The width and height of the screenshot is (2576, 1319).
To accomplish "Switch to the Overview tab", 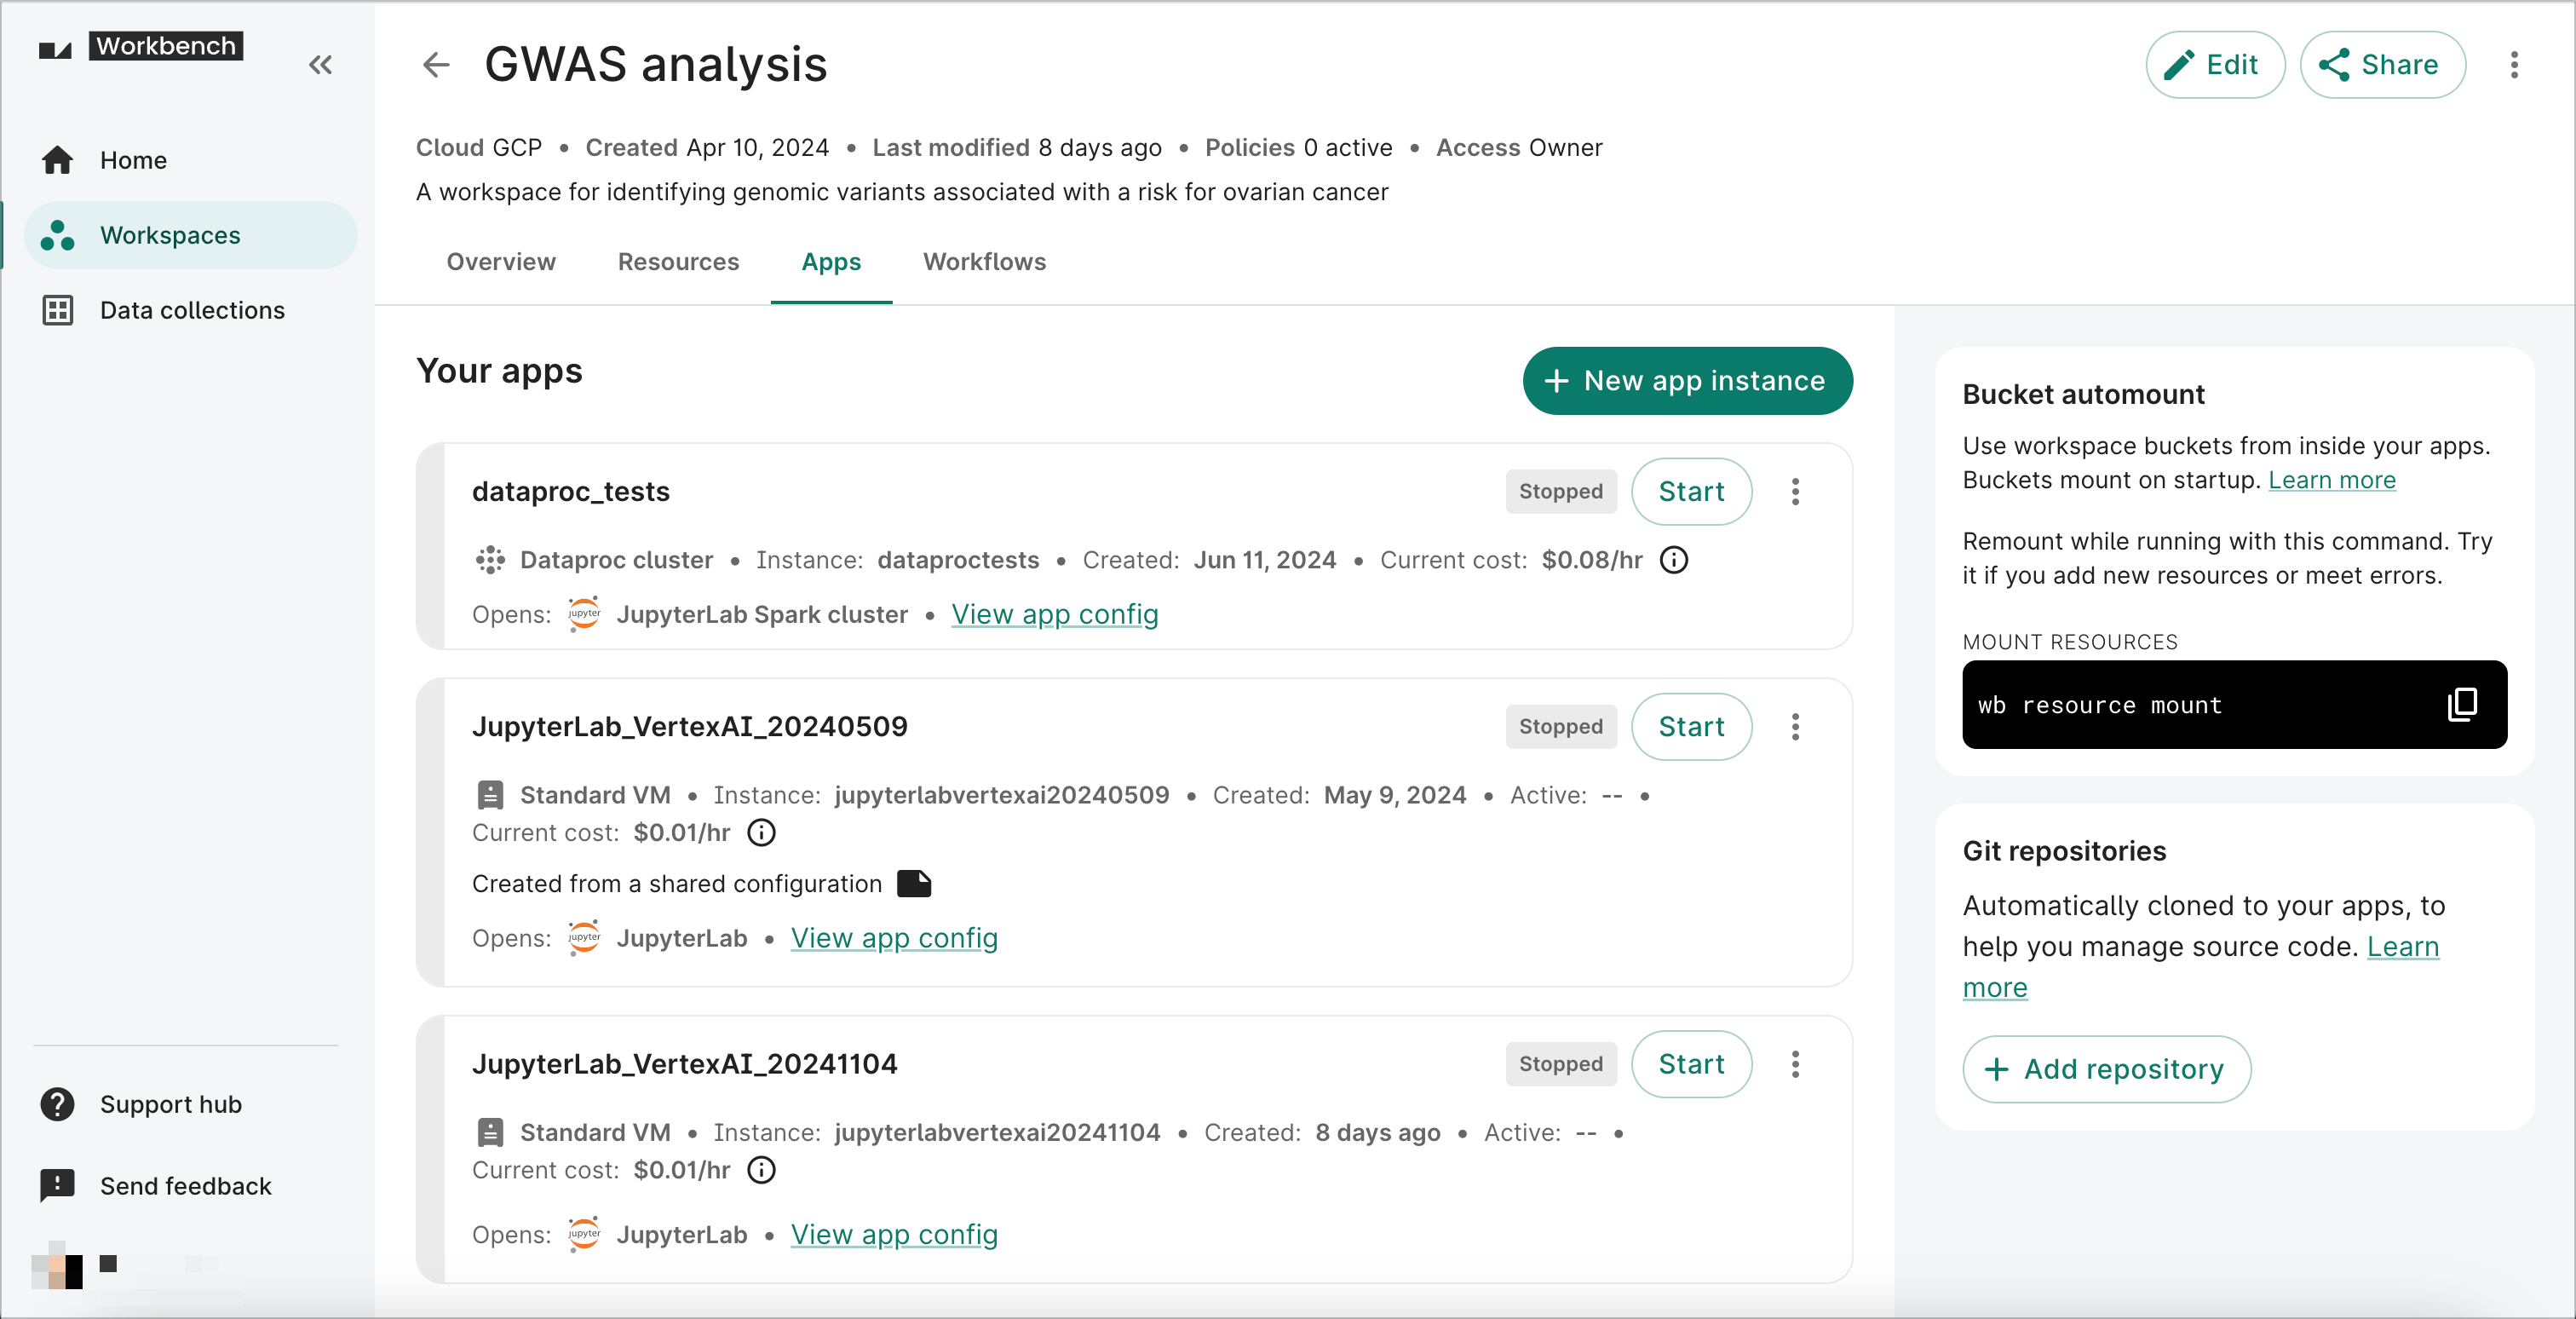I will 501,262.
